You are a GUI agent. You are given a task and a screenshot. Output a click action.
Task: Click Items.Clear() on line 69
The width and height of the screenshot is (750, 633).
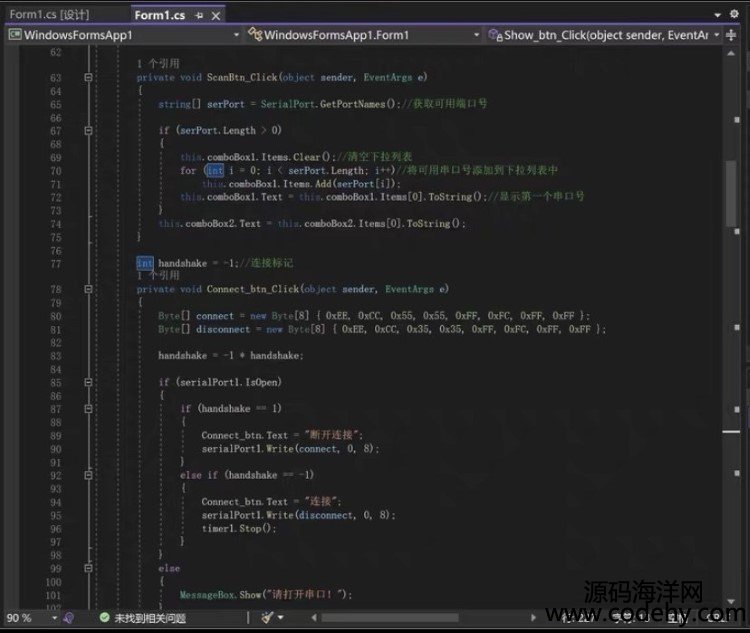(x=296, y=157)
